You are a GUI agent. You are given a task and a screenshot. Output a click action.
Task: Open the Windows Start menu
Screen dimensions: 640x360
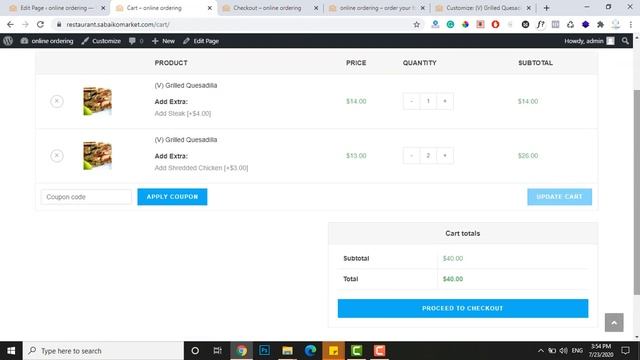(x=11, y=351)
